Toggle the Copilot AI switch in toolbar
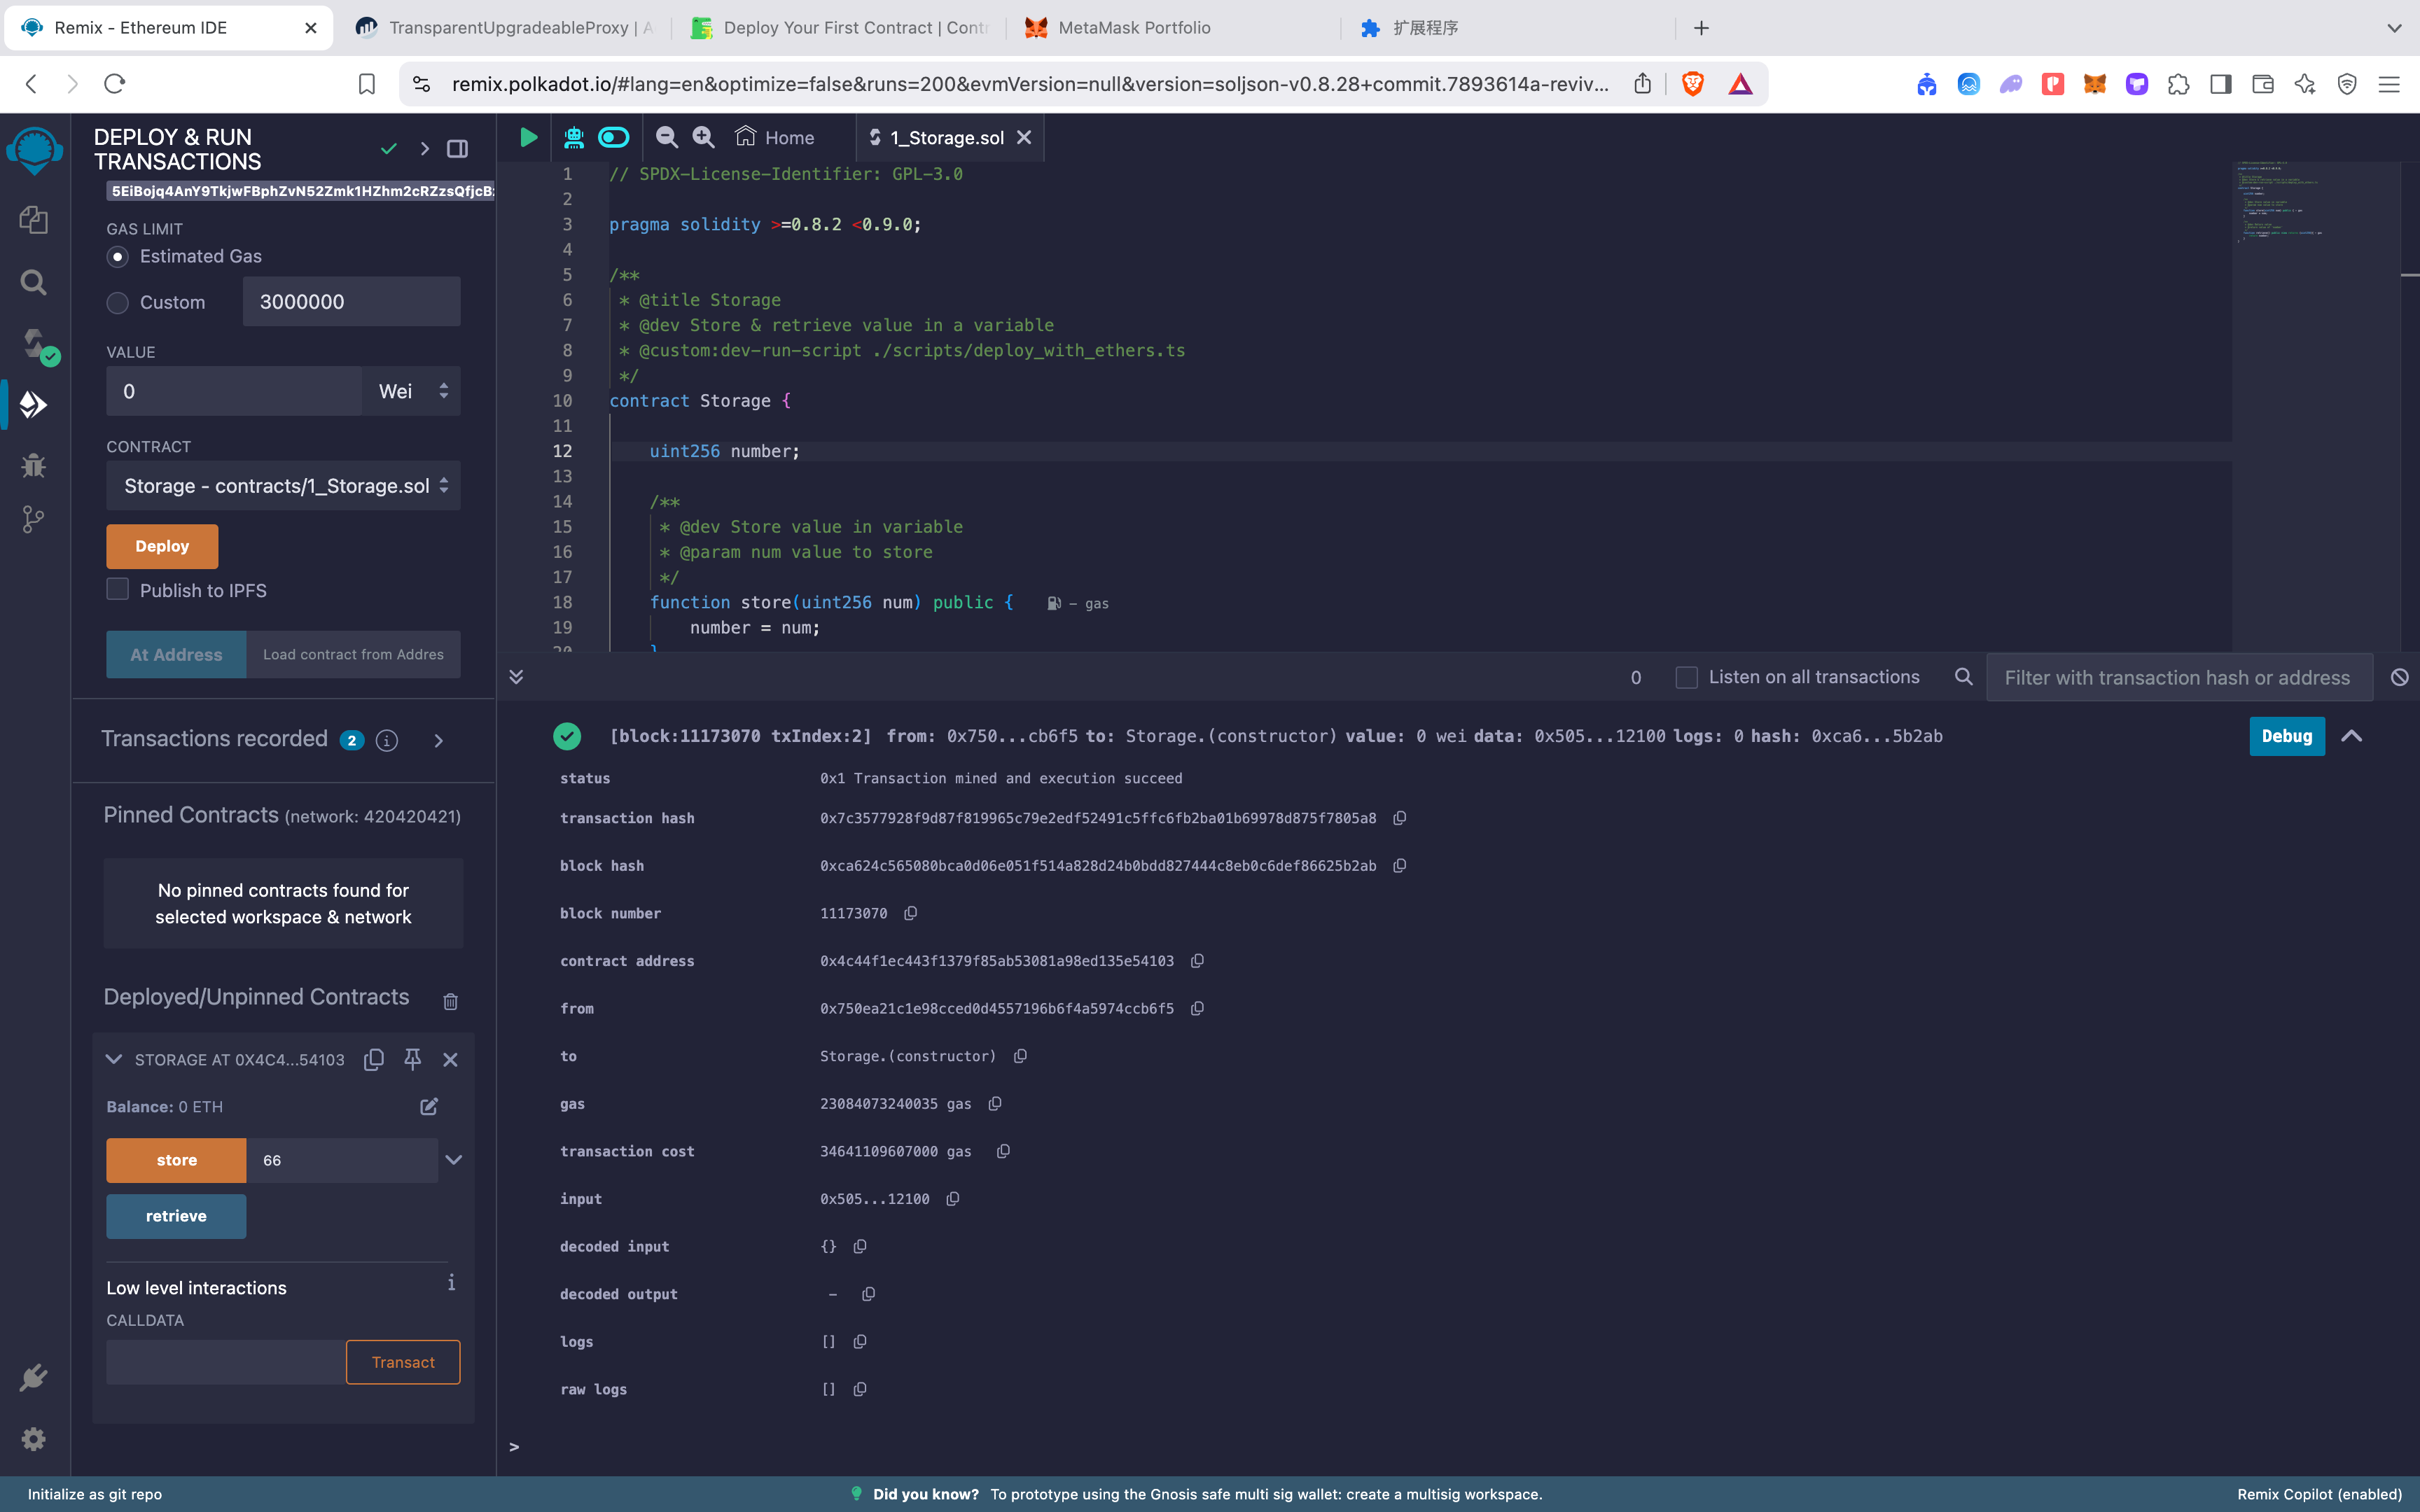The image size is (2420, 1512). (x=613, y=137)
